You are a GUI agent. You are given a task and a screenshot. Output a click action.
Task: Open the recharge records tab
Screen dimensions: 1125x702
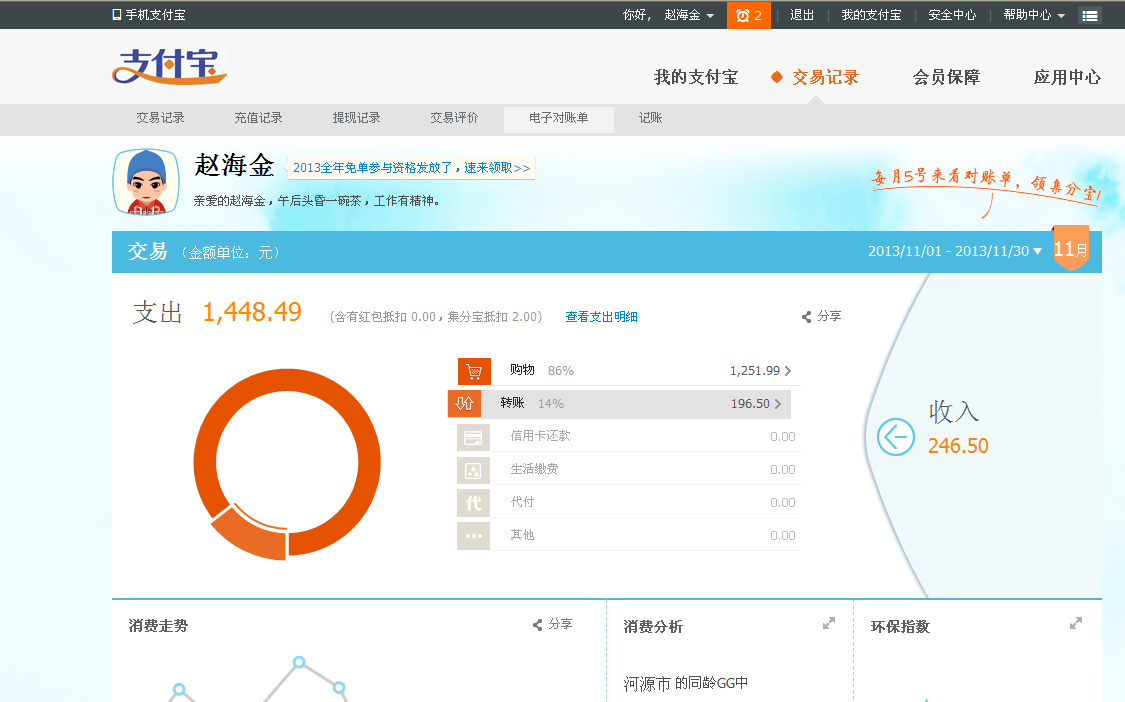coord(258,118)
